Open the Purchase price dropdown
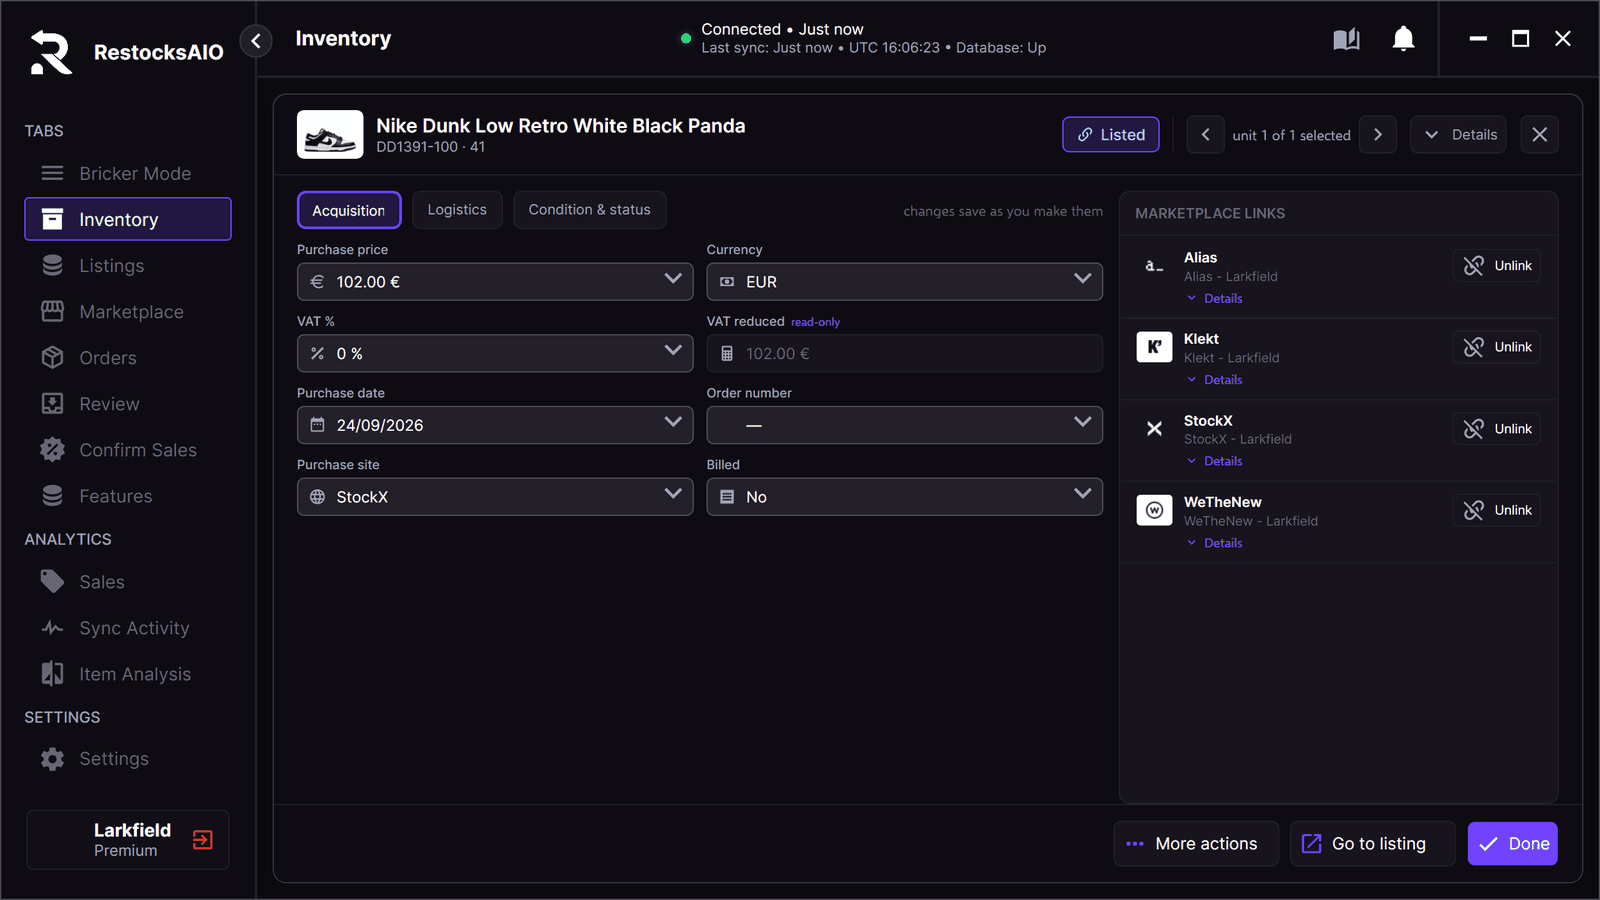Screen dimensions: 1600x900 click(495, 282)
